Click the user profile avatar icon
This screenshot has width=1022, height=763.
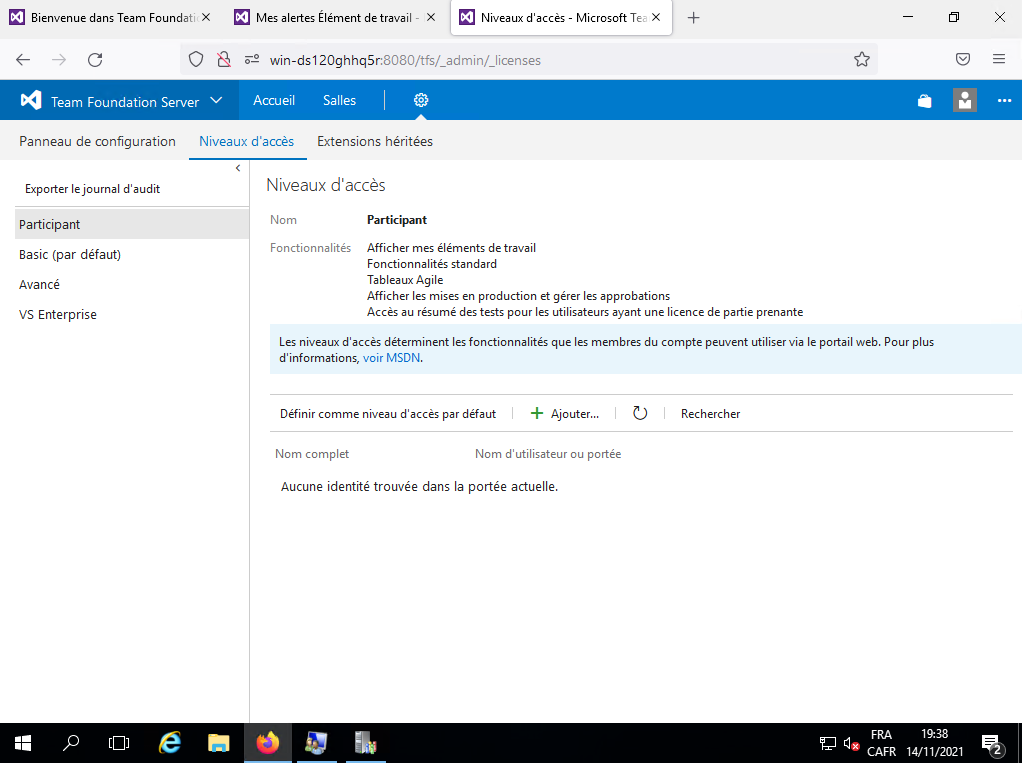tap(965, 101)
